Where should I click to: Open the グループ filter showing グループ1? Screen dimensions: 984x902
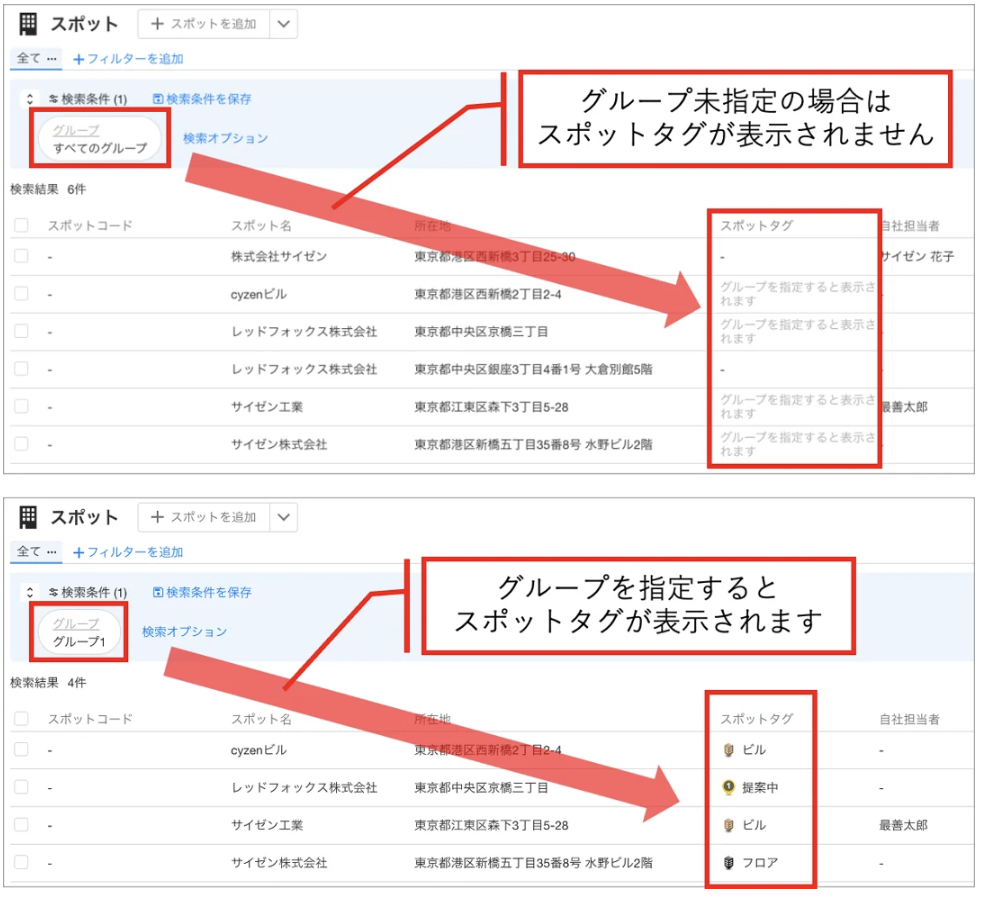click(79, 632)
